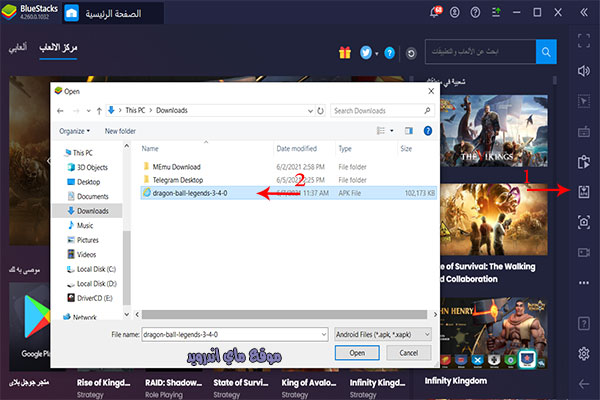Click the BlueStacks account profile icon
Viewport: 600px width, 400px height.
pyautogui.click(x=455, y=12)
